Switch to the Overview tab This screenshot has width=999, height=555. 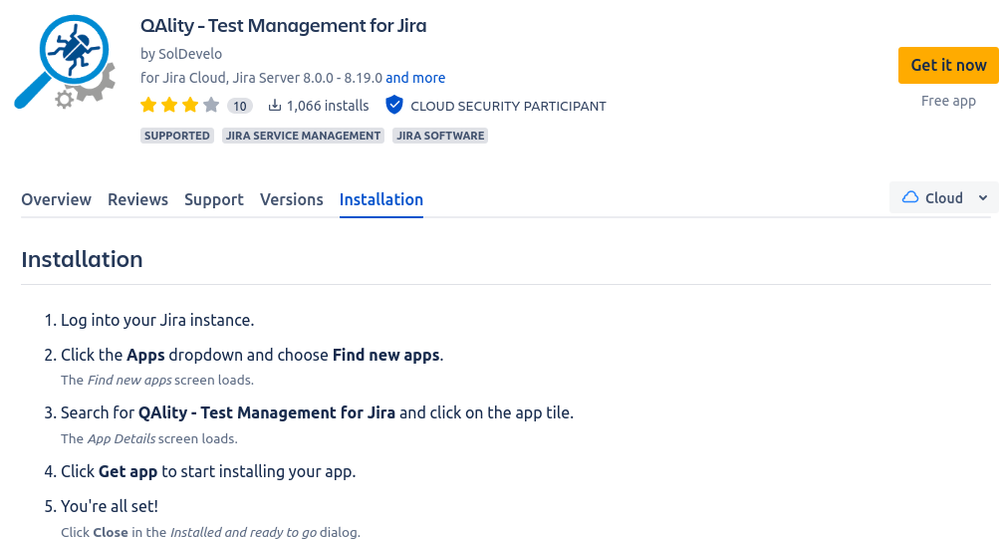(x=56, y=199)
